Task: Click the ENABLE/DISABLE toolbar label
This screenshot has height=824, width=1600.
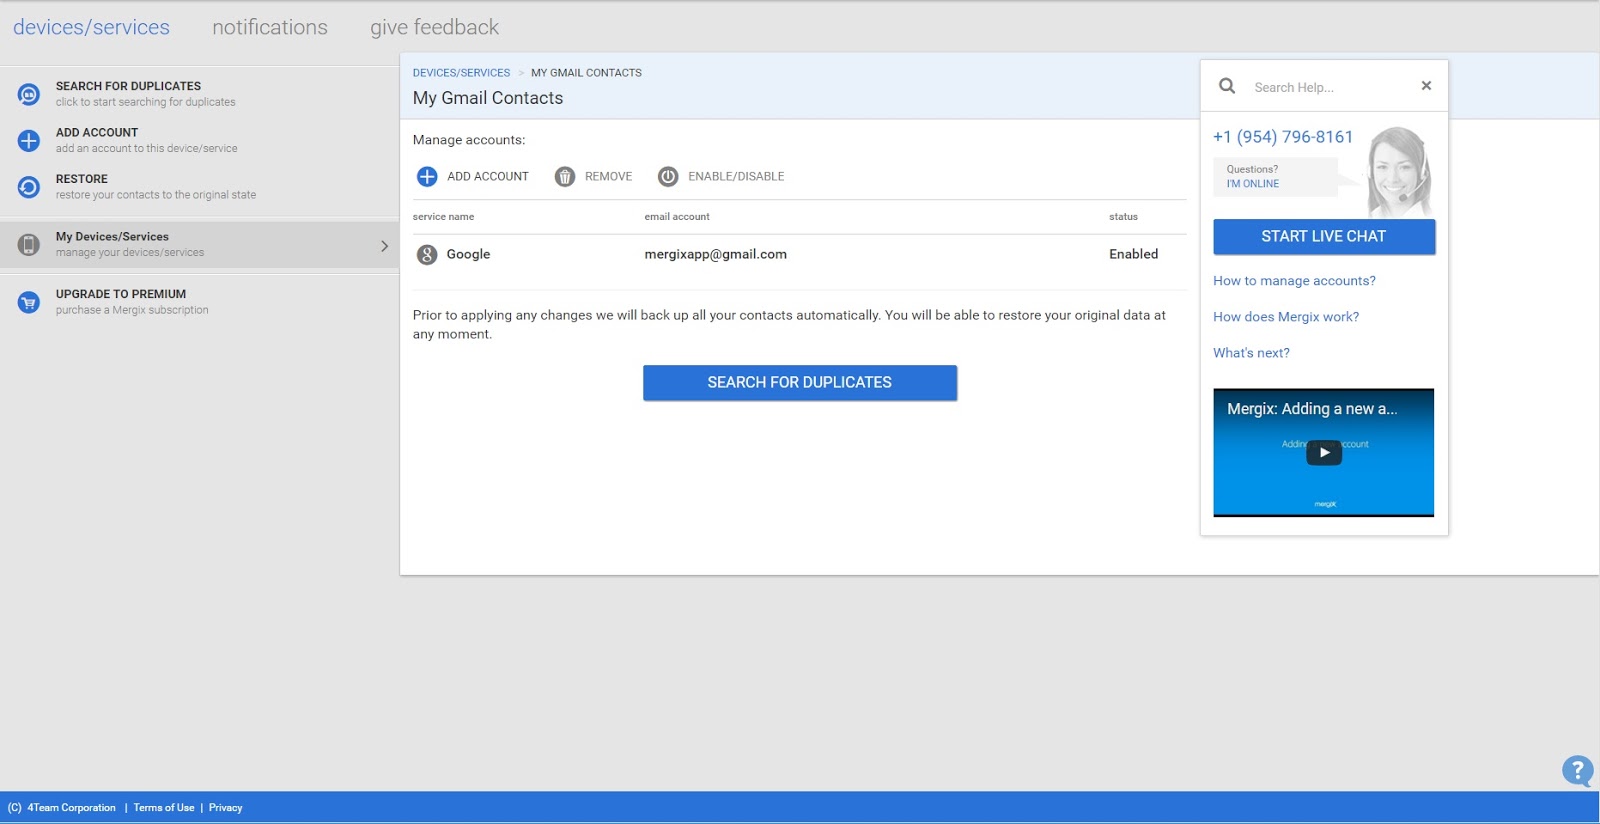Action: (736, 177)
